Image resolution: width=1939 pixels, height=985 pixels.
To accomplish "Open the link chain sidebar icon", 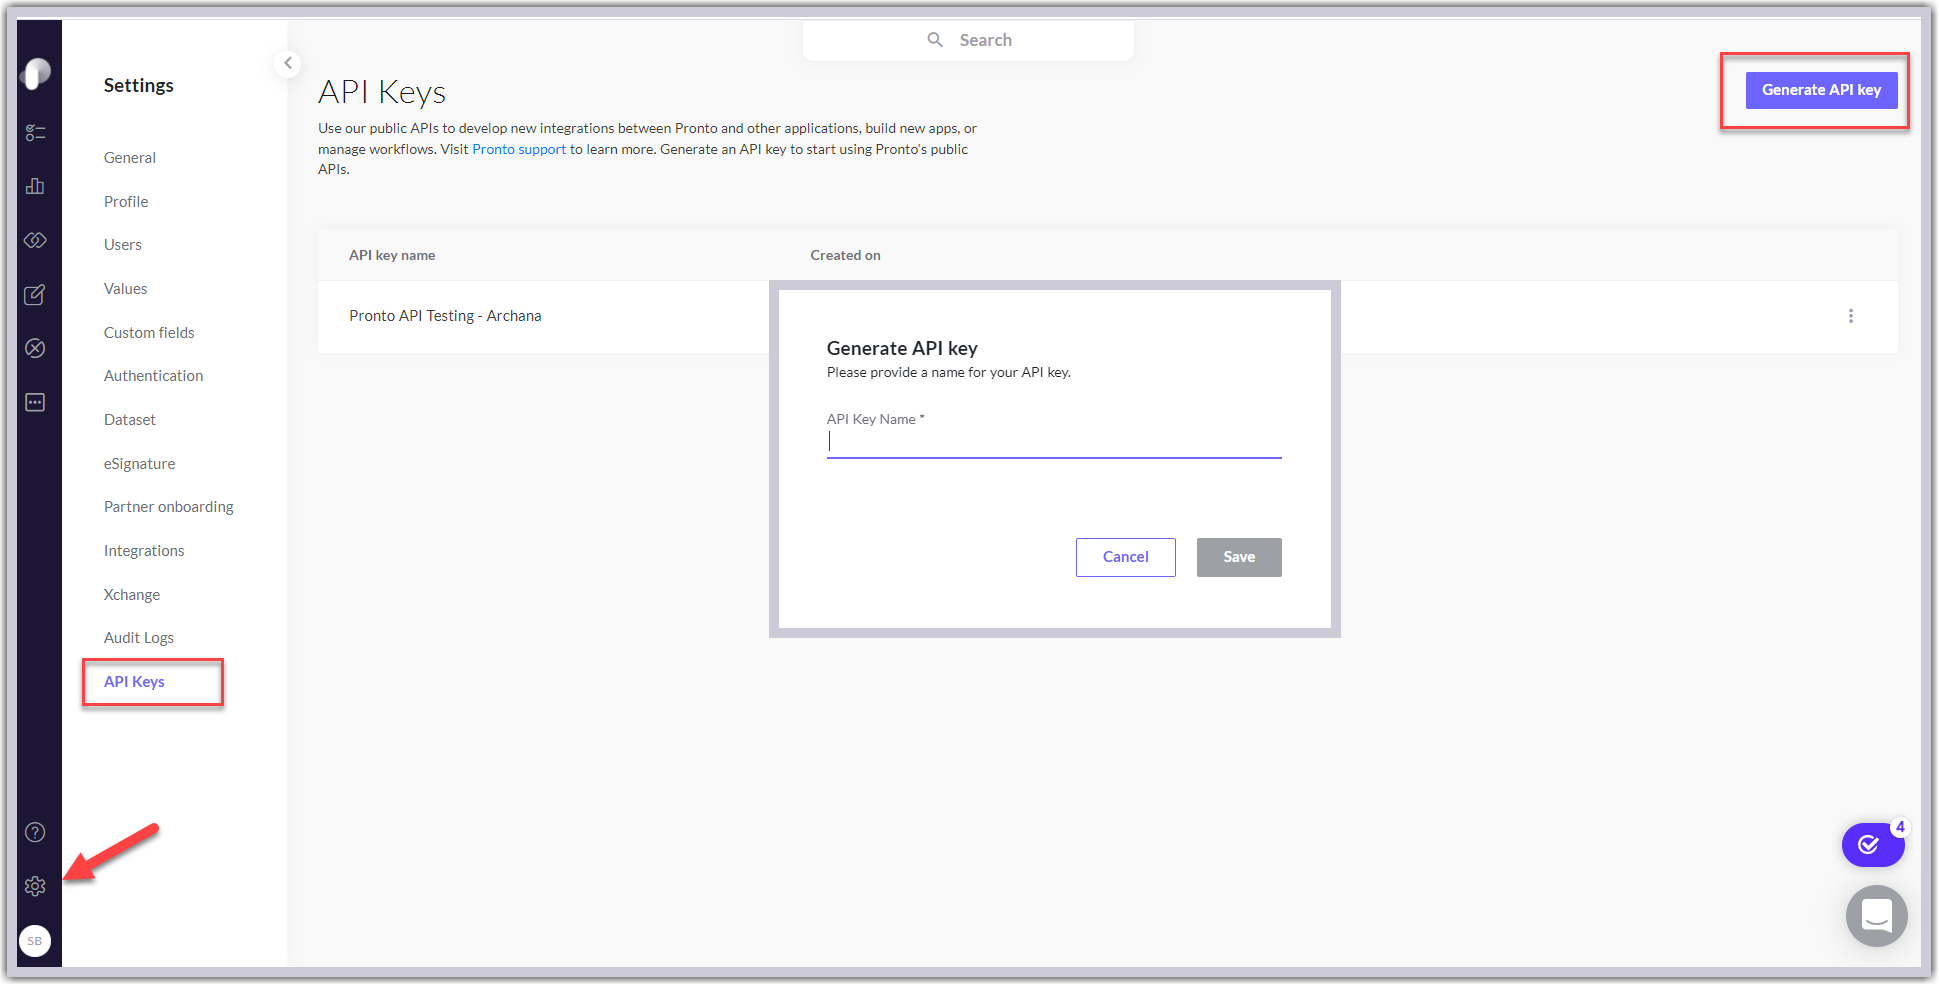I will (35, 240).
